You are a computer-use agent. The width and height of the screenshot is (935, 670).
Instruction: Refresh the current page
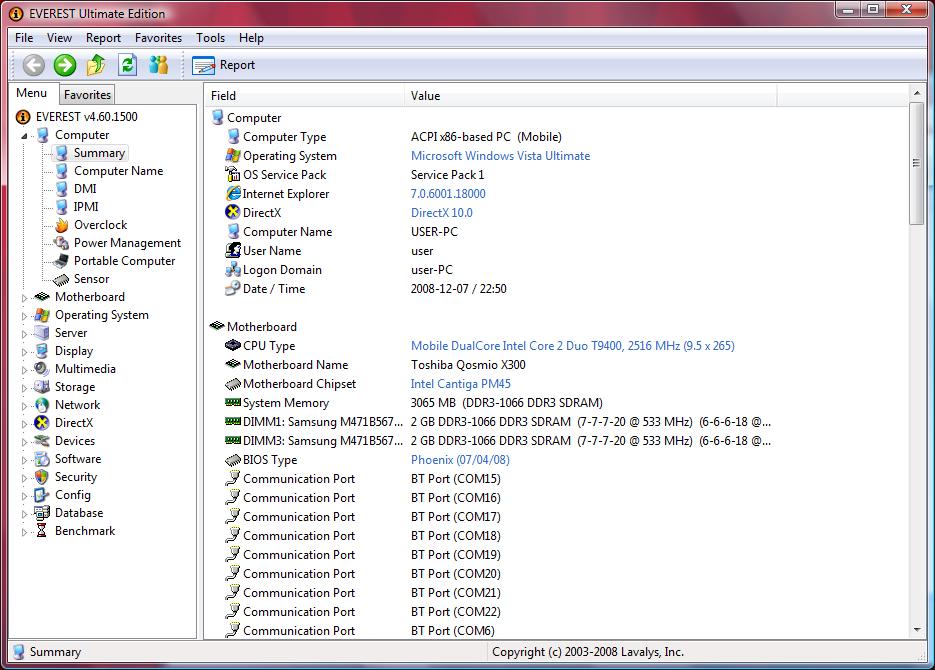(x=128, y=65)
